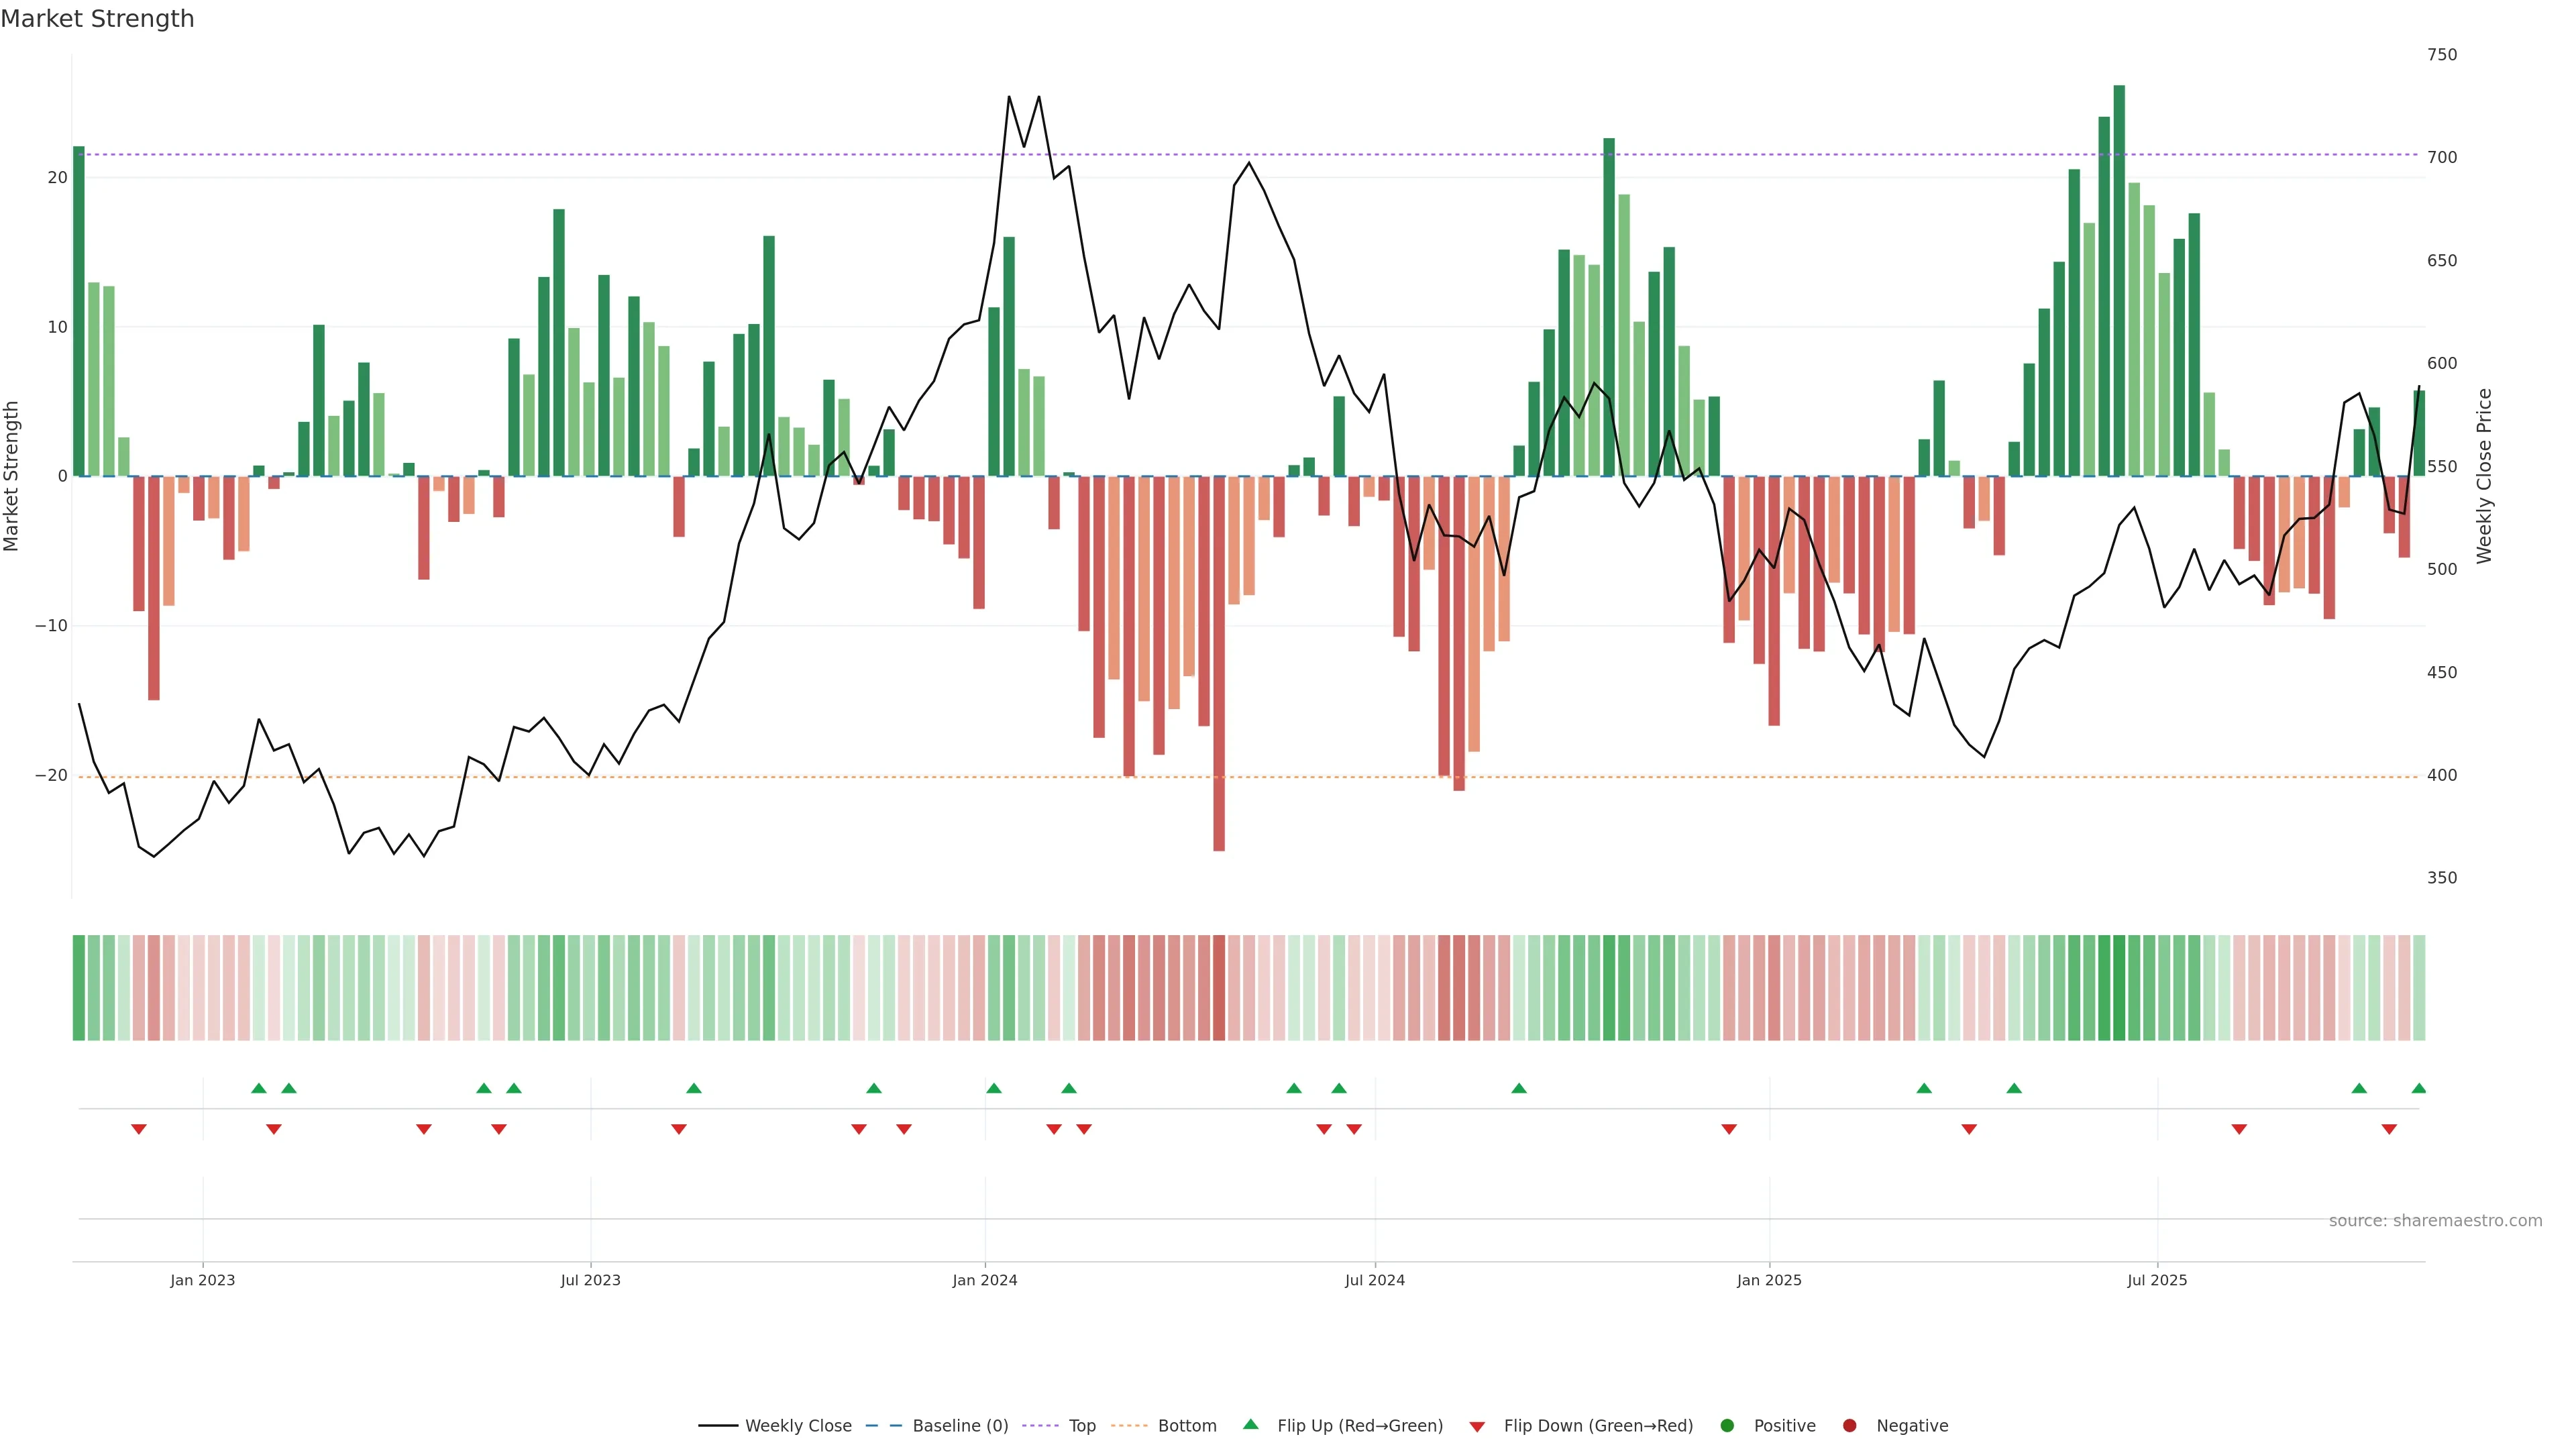Click the only flip-up triangle between Jul 2024 and Jan 2025

point(1519,1088)
